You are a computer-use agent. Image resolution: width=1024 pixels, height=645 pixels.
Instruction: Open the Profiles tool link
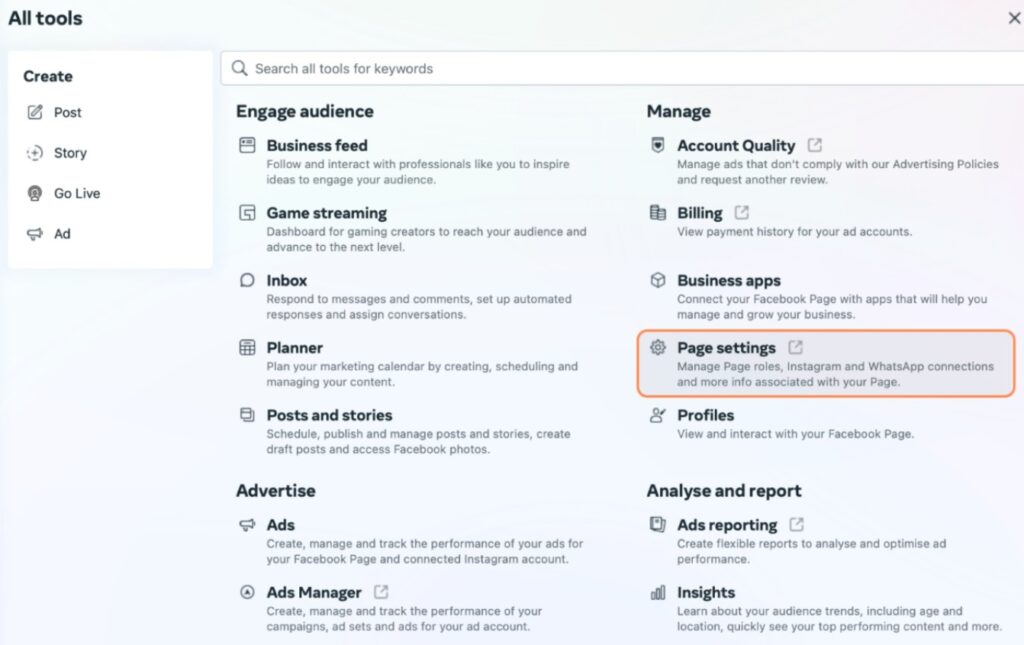point(705,415)
